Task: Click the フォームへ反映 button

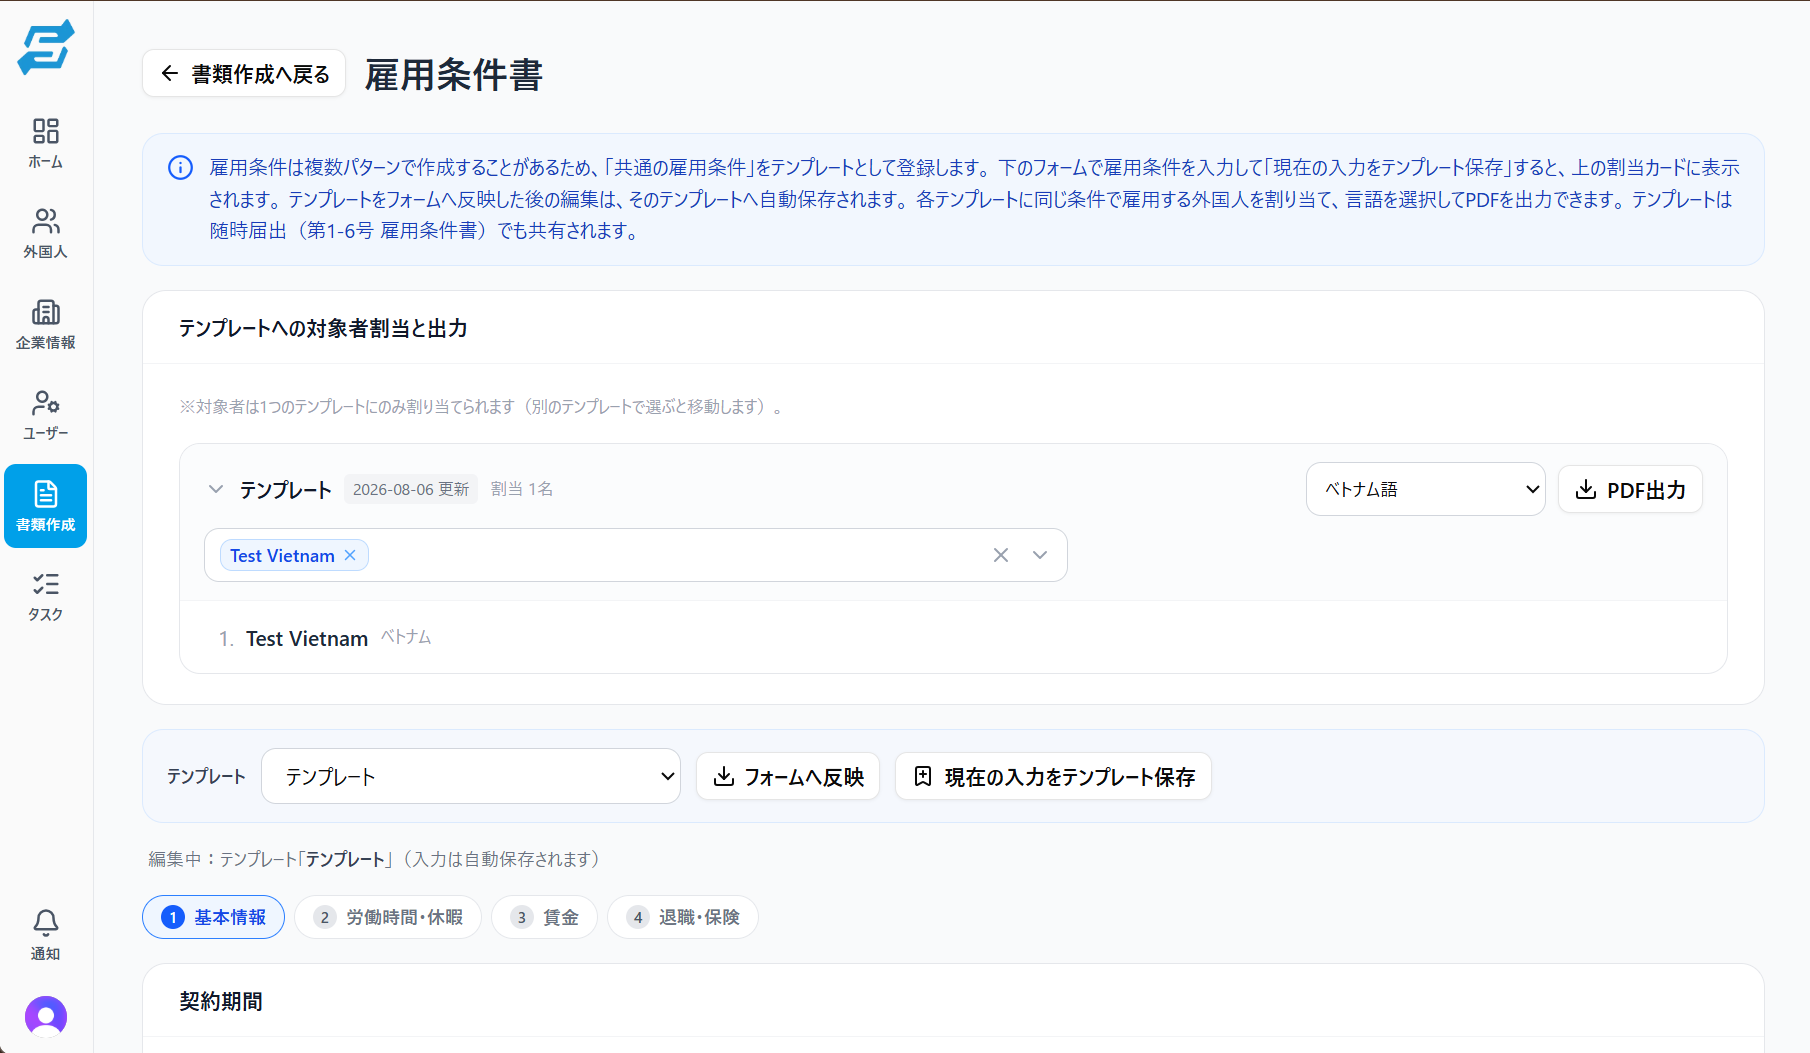Action: point(788,776)
